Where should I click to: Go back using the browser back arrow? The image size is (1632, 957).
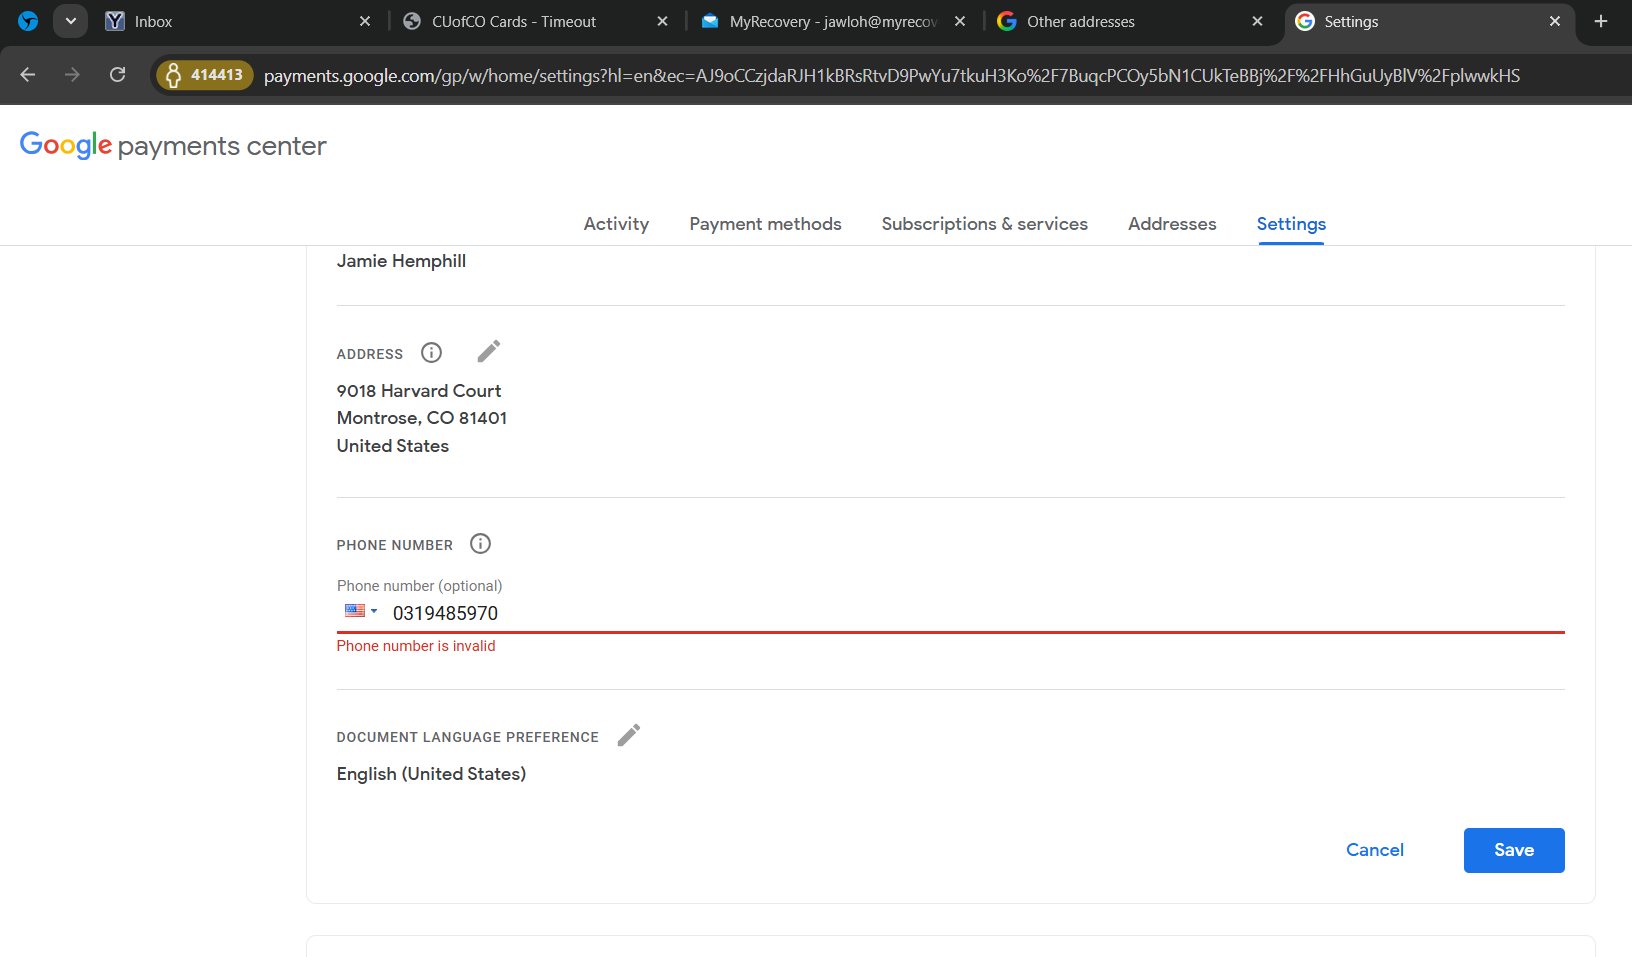(x=28, y=75)
